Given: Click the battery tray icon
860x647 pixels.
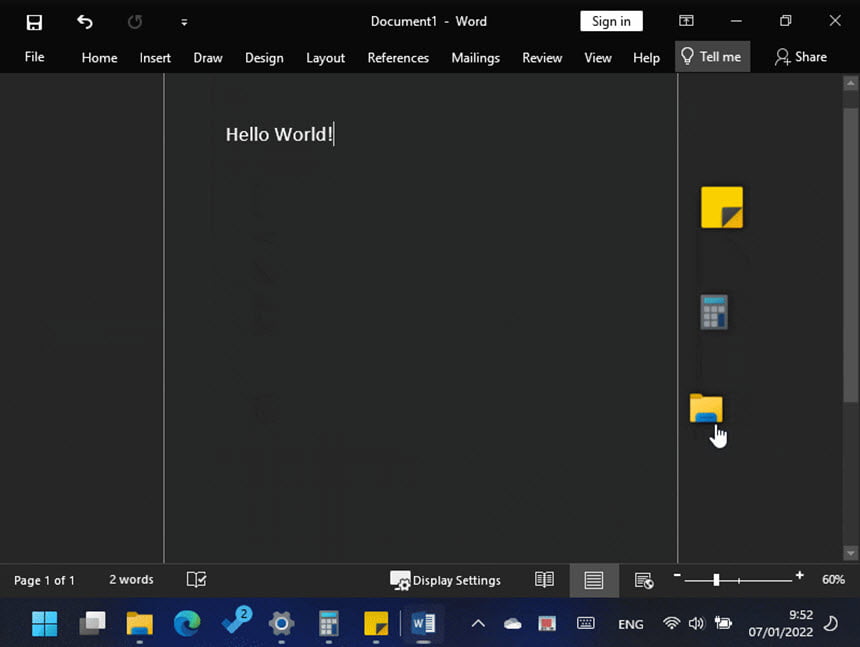Looking at the screenshot, I should (723, 623).
